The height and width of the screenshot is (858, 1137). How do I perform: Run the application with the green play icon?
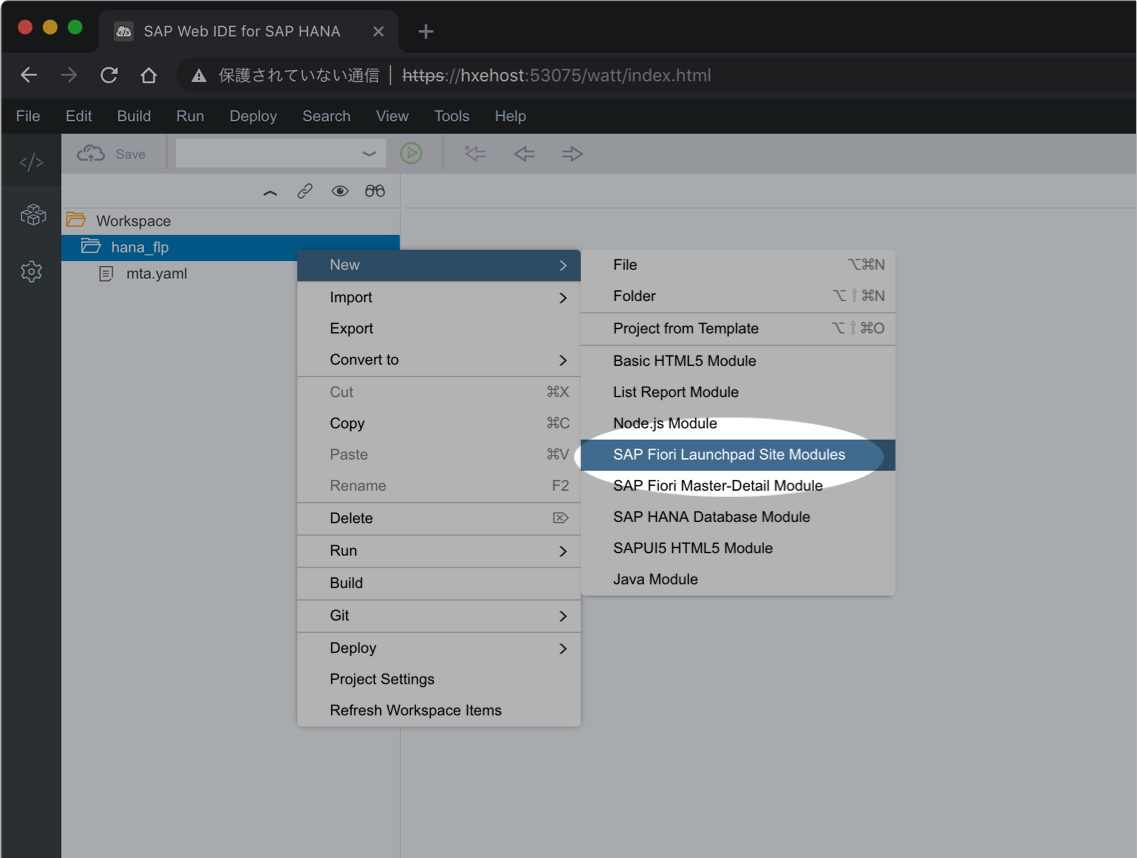(x=411, y=153)
